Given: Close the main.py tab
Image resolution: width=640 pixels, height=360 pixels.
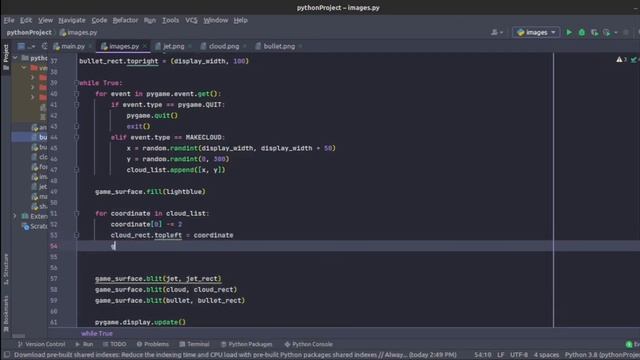Looking at the screenshot, I should [90, 46].
